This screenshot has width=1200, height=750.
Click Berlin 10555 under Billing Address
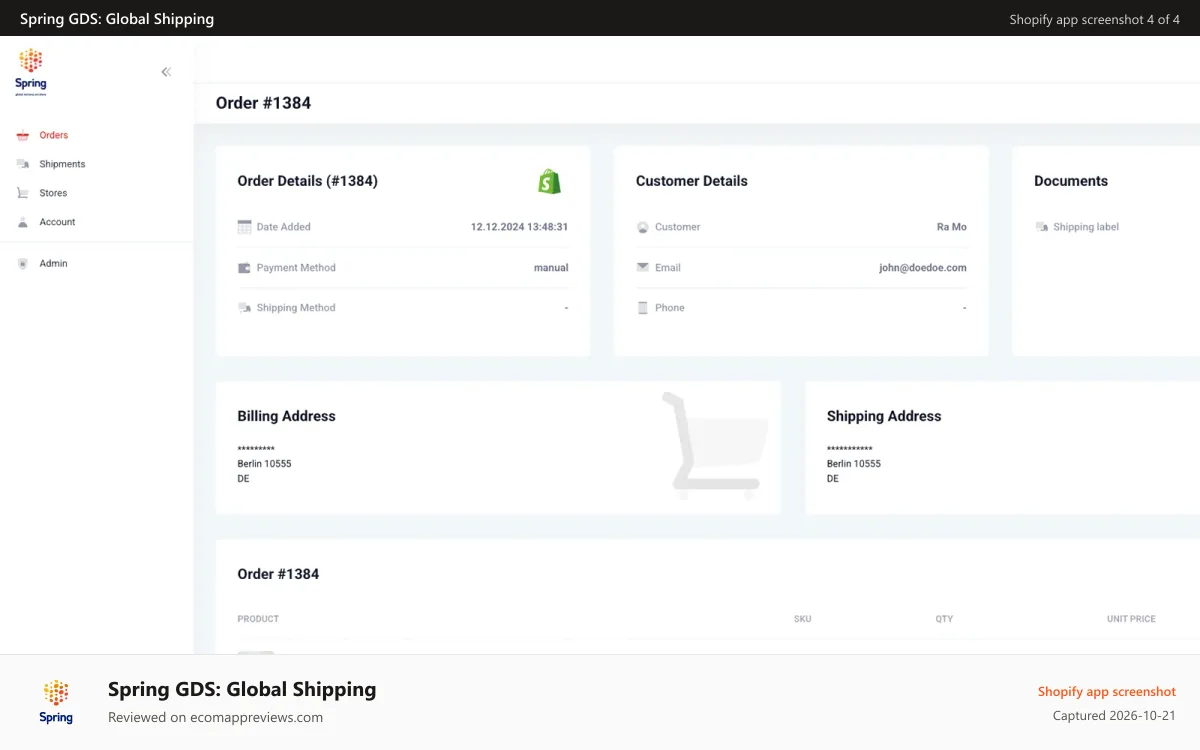264,464
